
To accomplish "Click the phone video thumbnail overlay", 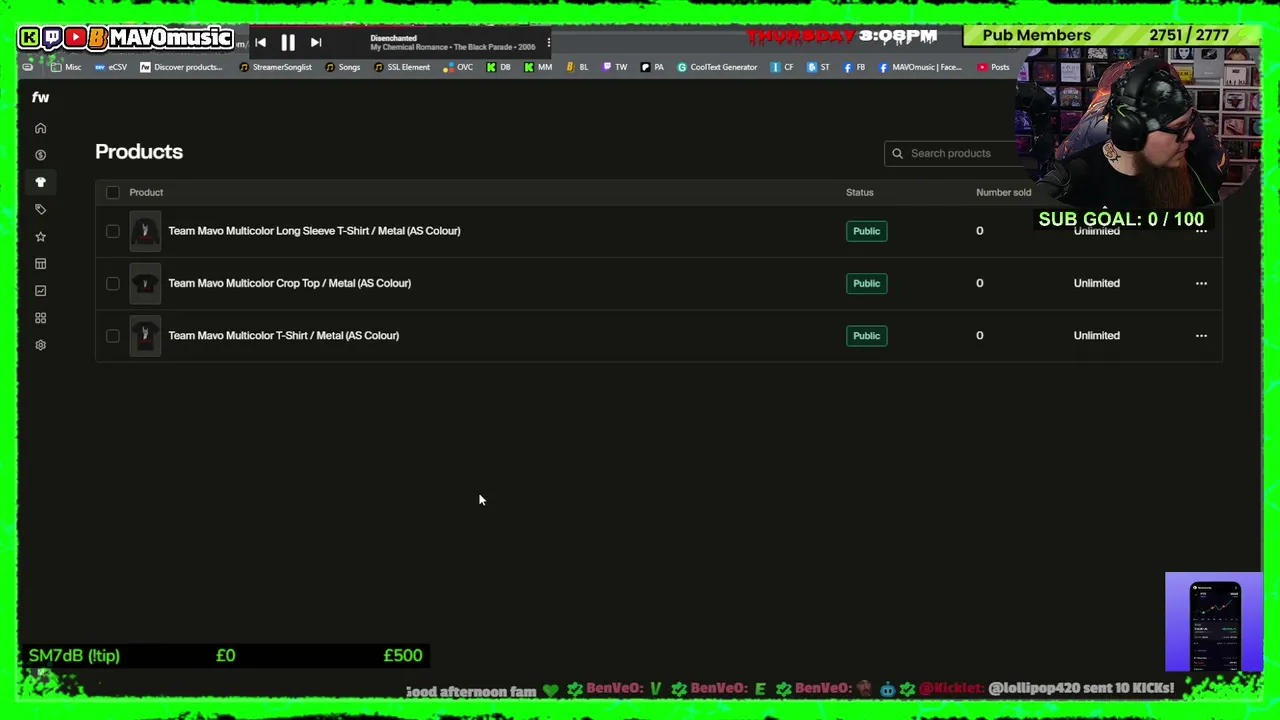I will (1213, 622).
